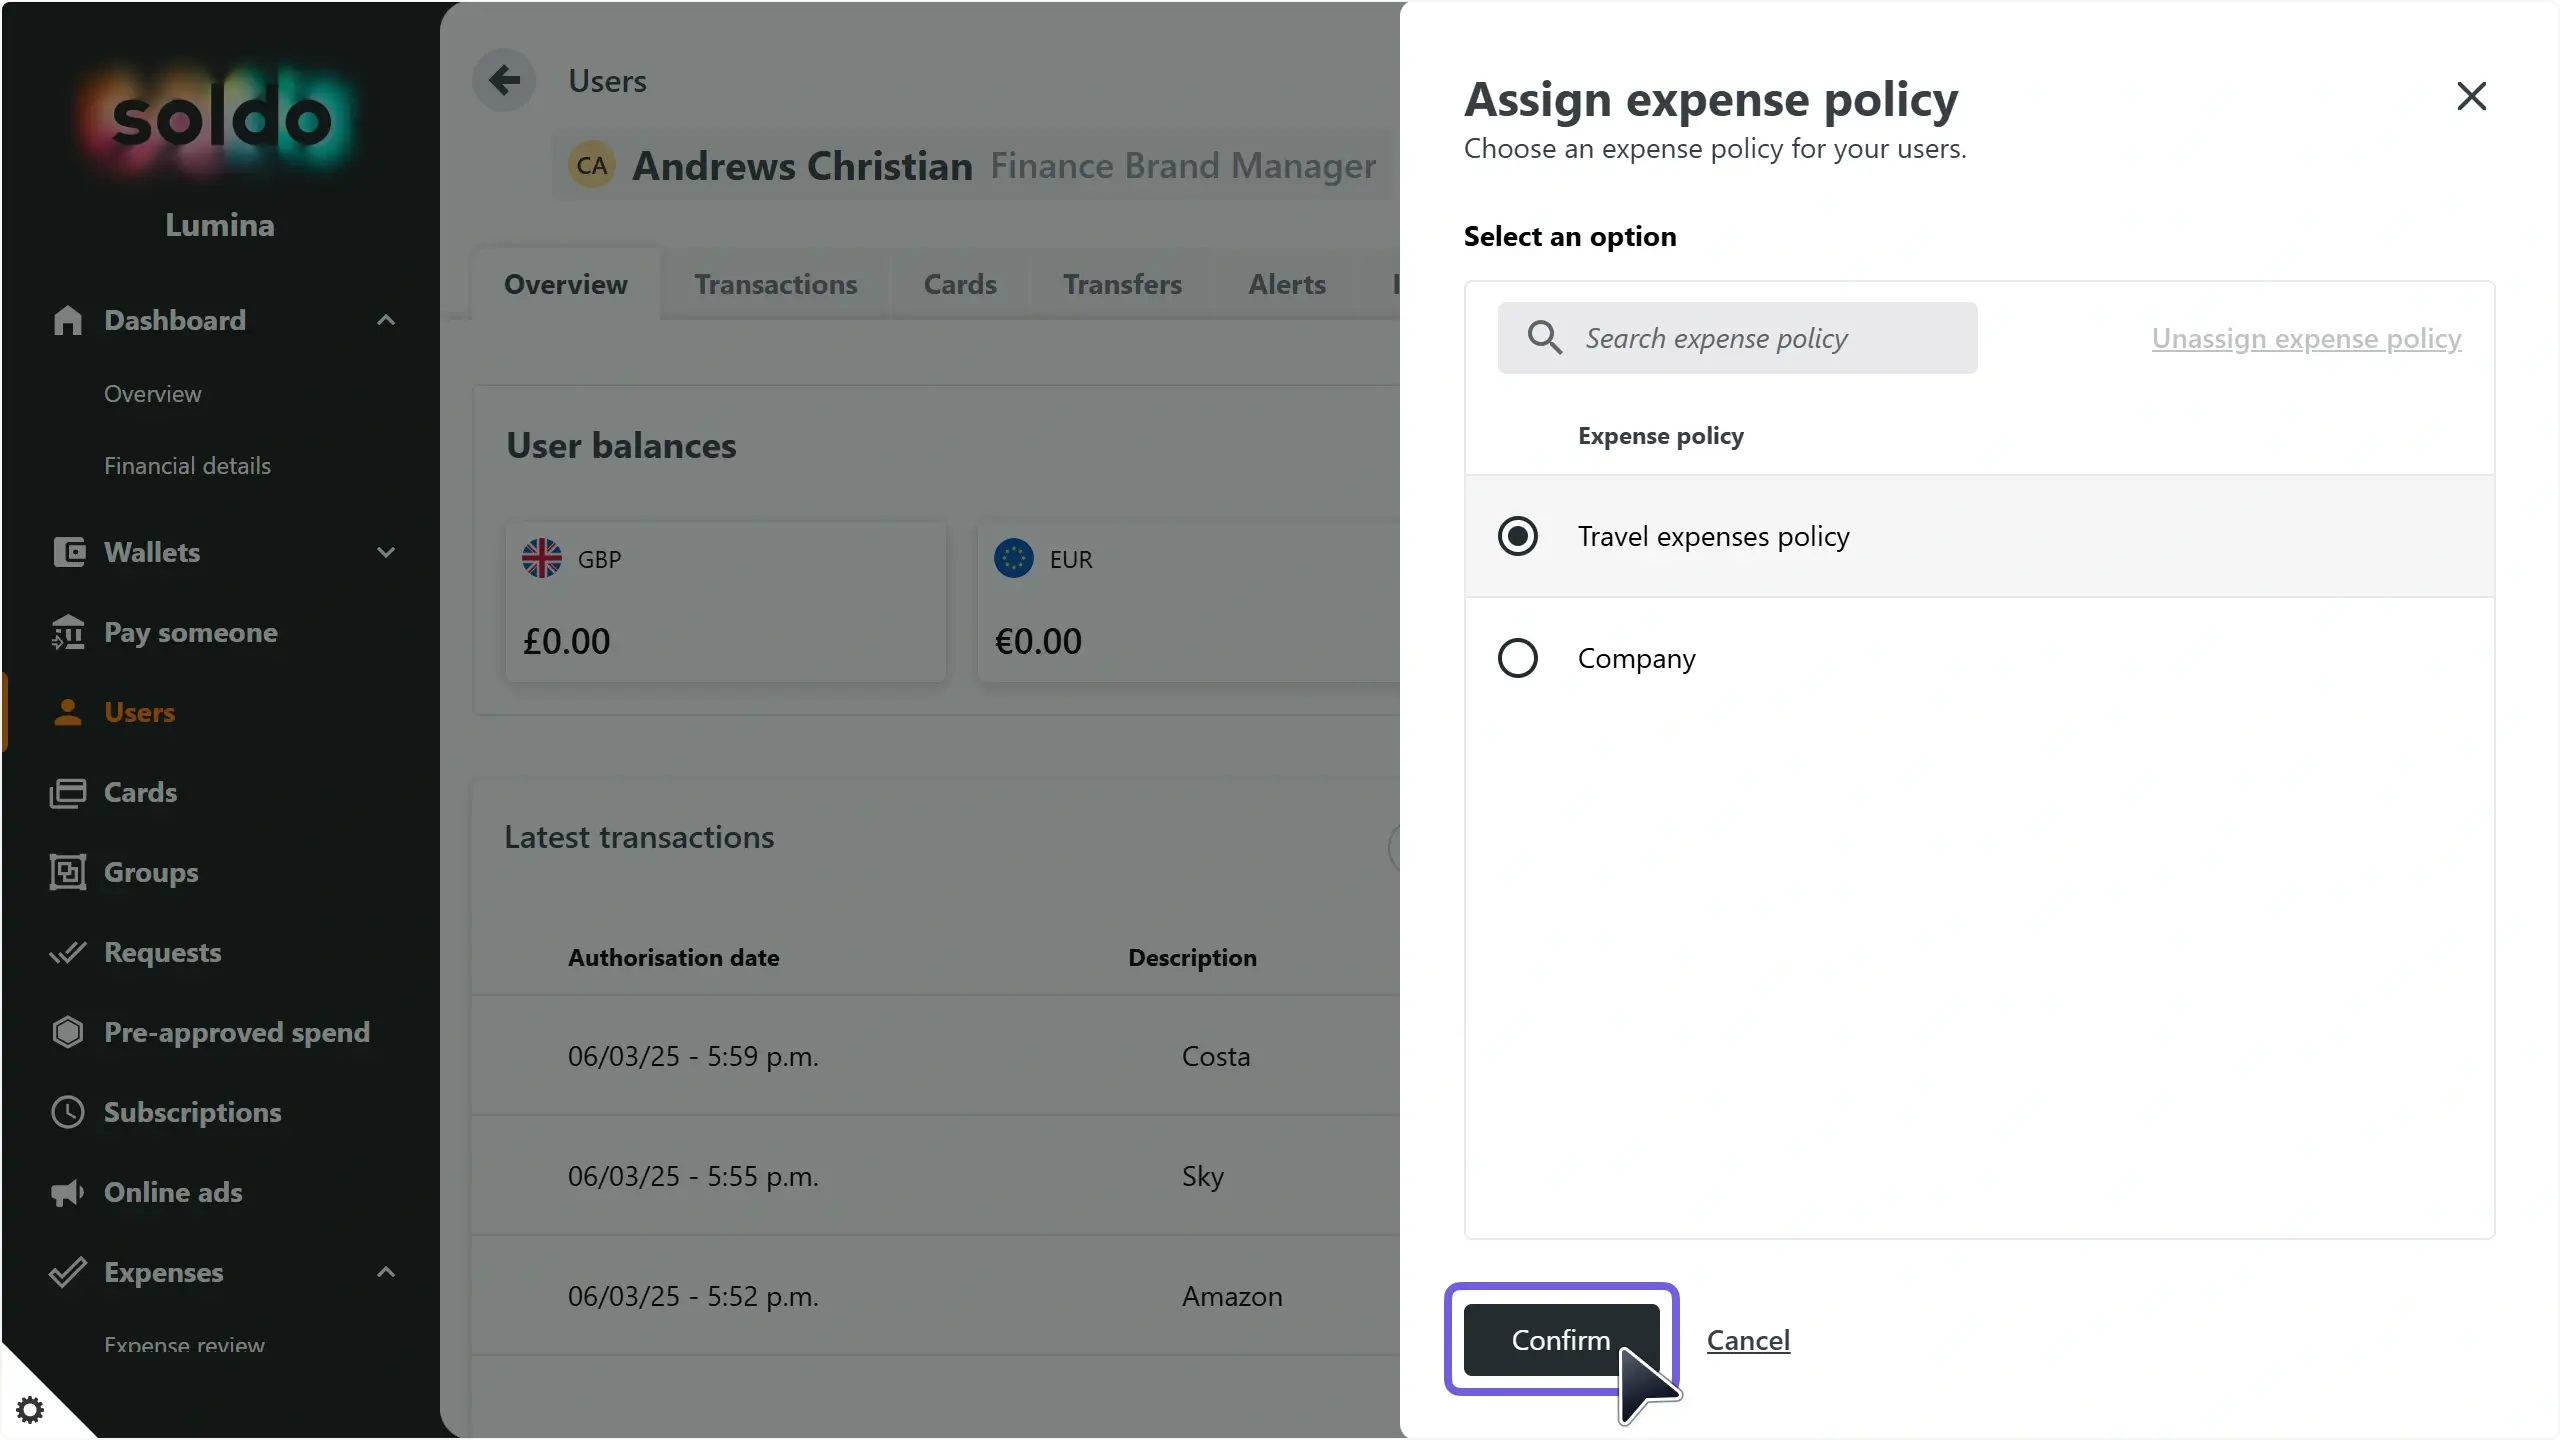Select the Company radio button
This screenshot has height=1440, width=2560.
coord(1518,658)
